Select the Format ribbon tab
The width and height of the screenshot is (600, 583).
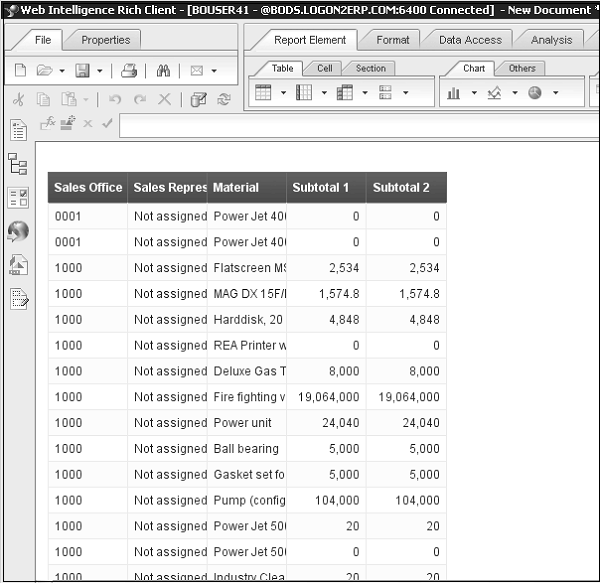(392, 40)
